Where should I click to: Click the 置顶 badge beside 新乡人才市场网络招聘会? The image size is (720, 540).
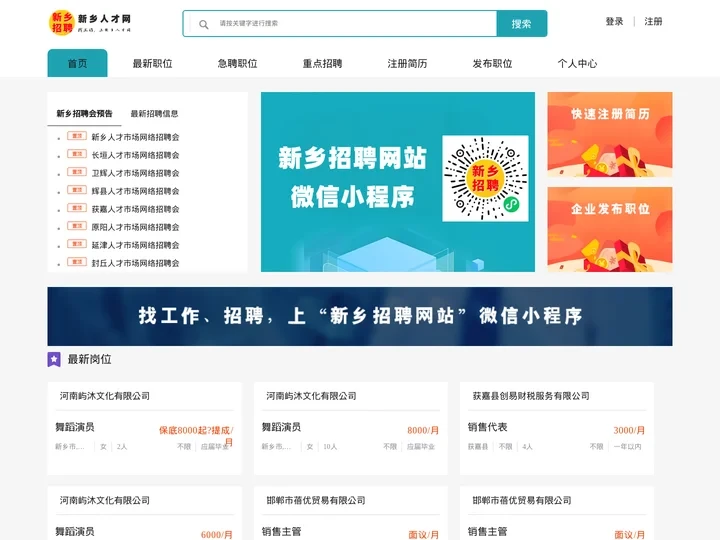click(x=77, y=136)
